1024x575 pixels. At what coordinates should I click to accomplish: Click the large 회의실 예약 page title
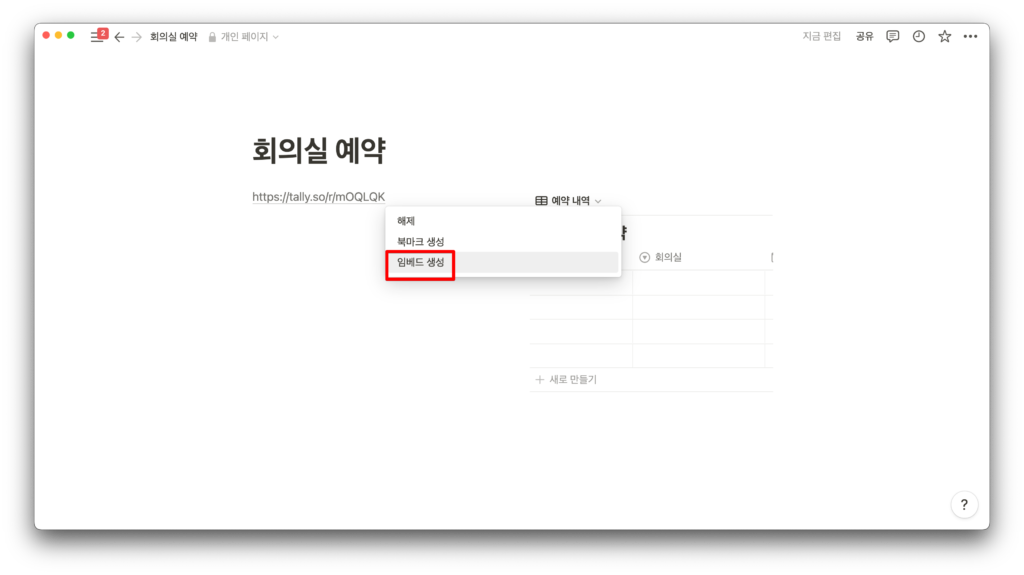319,151
